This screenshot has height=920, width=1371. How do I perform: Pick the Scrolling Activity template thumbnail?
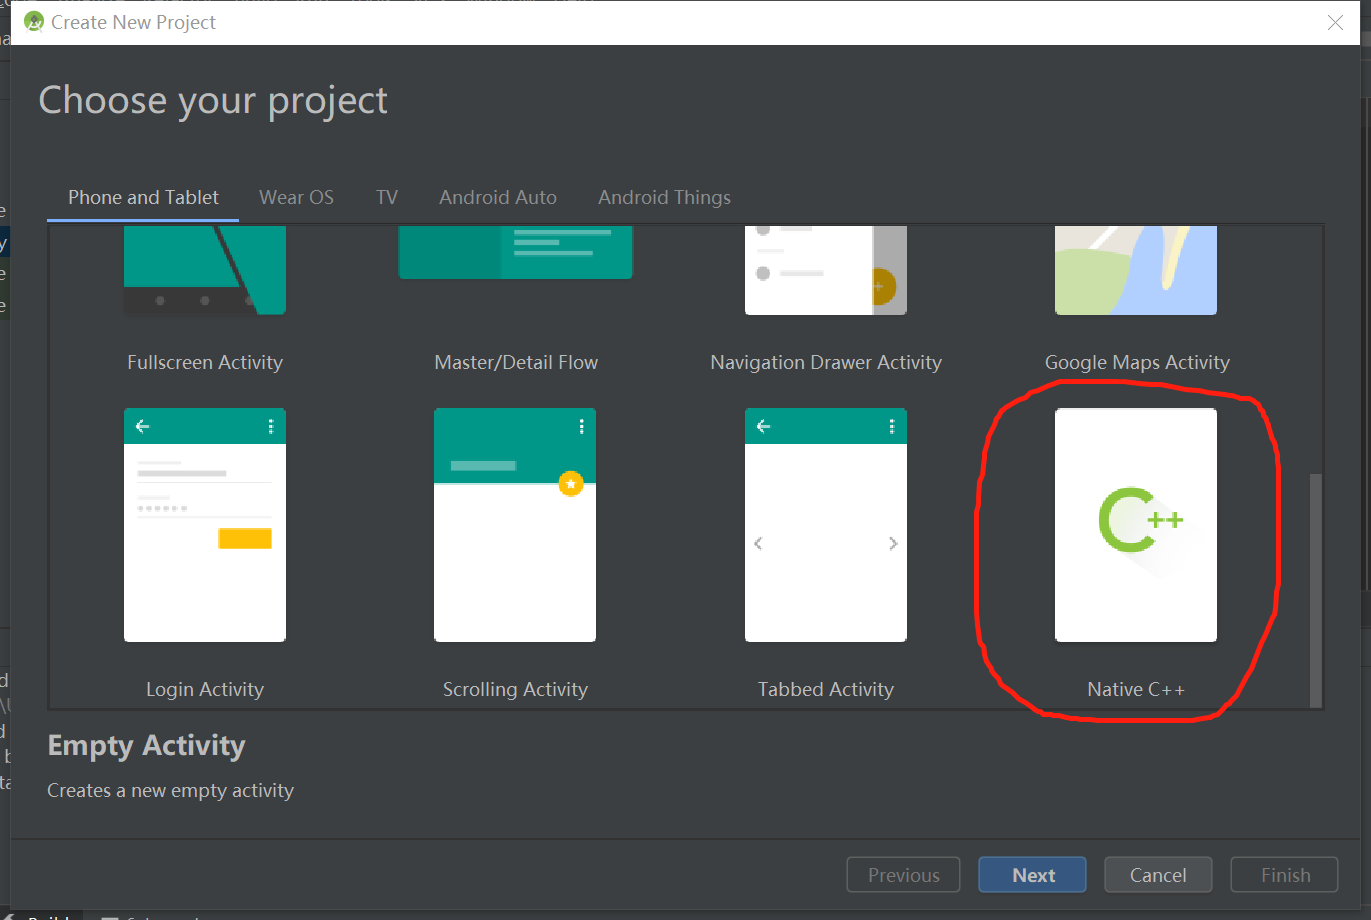pos(515,525)
